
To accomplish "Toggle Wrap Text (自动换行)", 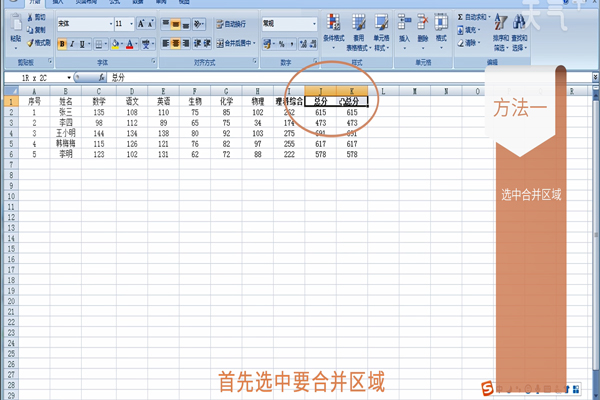I will (x=231, y=24).
